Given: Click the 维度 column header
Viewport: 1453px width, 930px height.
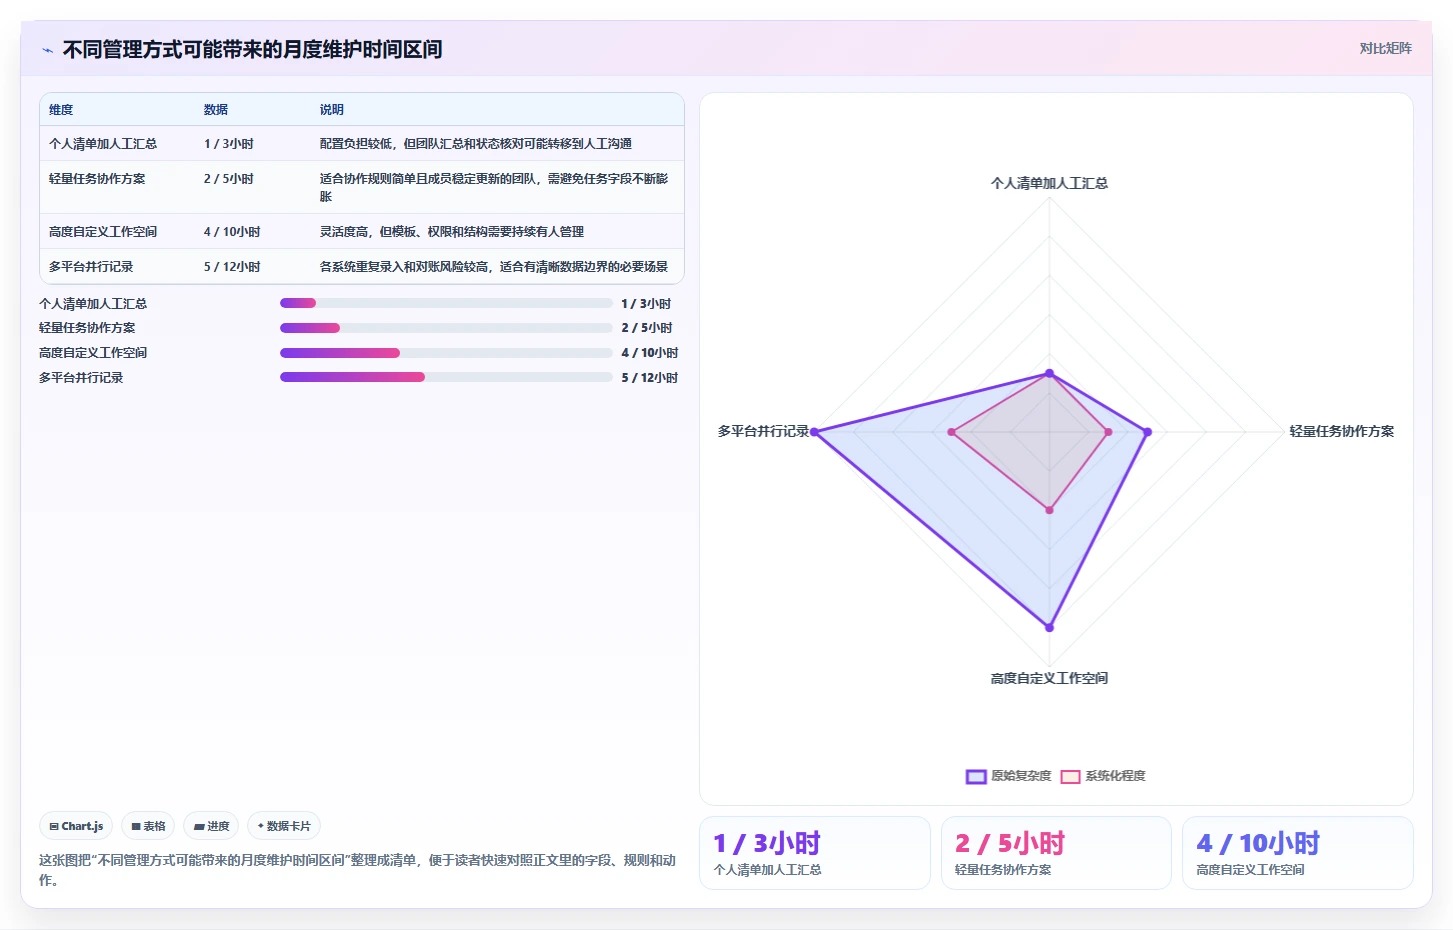Looking at the screenshot, I should click(x=61, y=110).
